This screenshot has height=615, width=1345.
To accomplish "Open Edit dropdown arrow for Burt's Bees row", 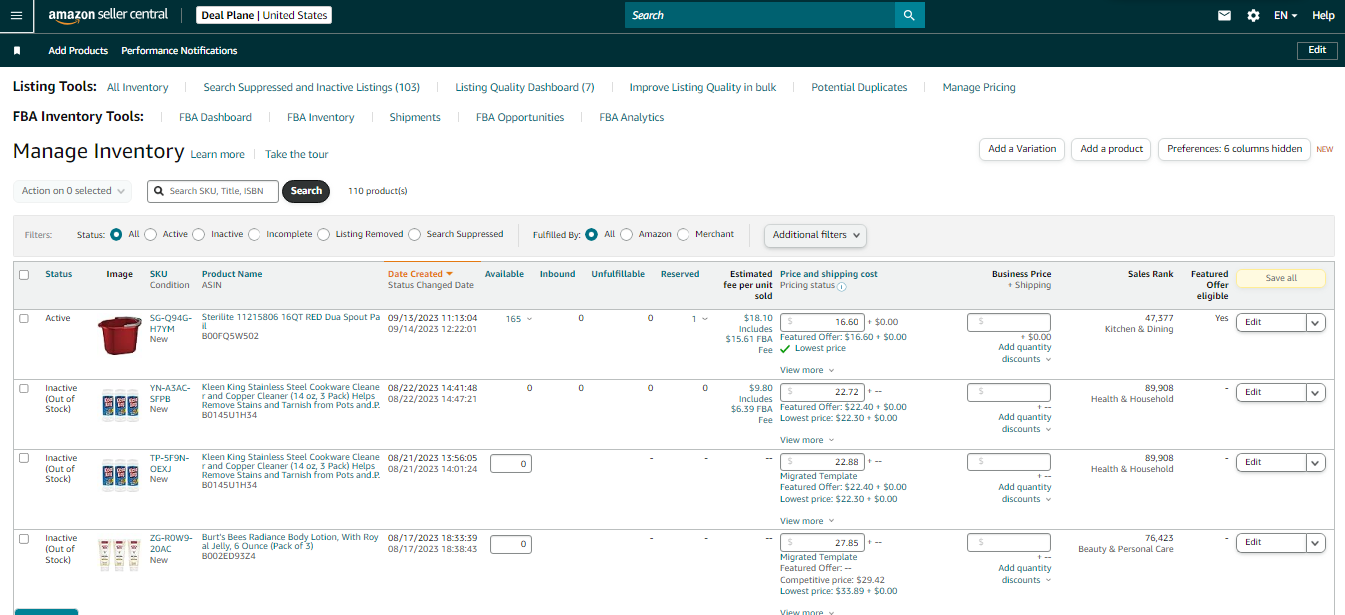I will click(1316, 542).
